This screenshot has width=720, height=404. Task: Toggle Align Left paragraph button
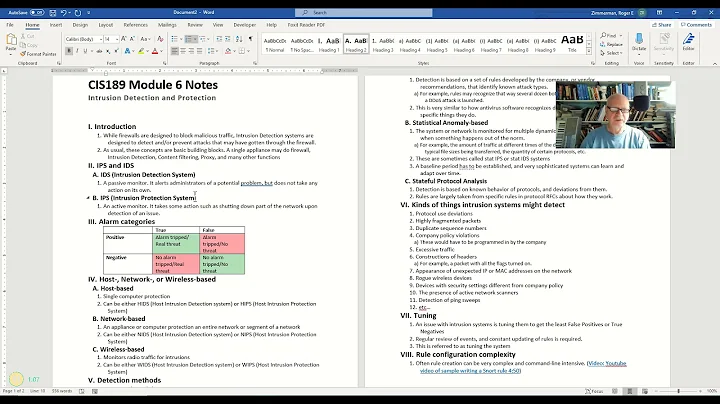click(174, 51)
